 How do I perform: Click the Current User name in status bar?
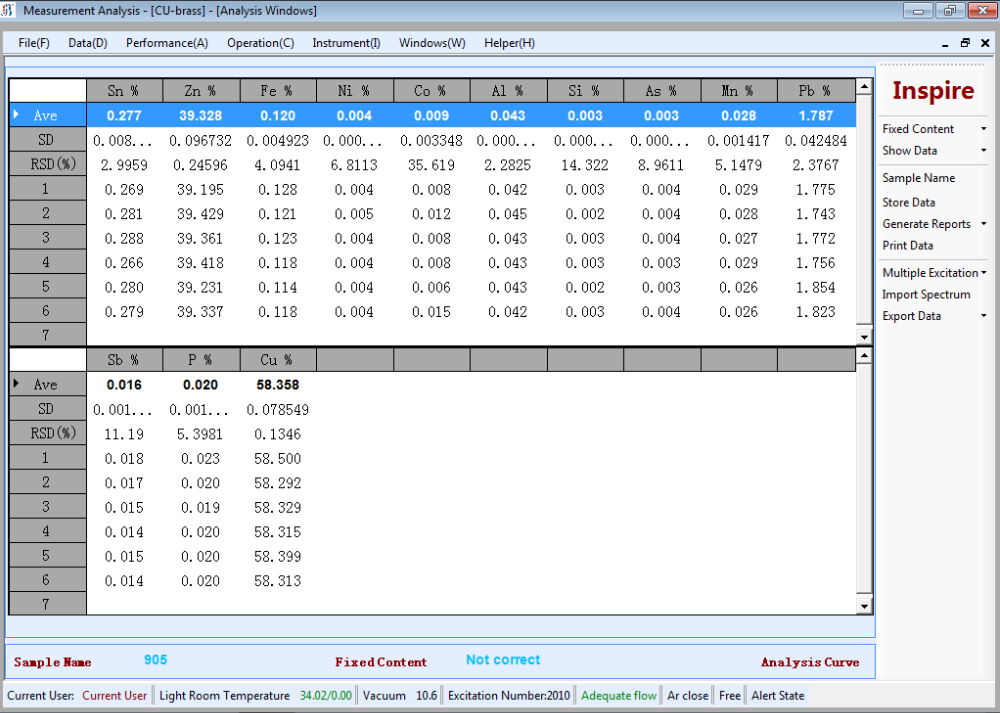(114, 695)
